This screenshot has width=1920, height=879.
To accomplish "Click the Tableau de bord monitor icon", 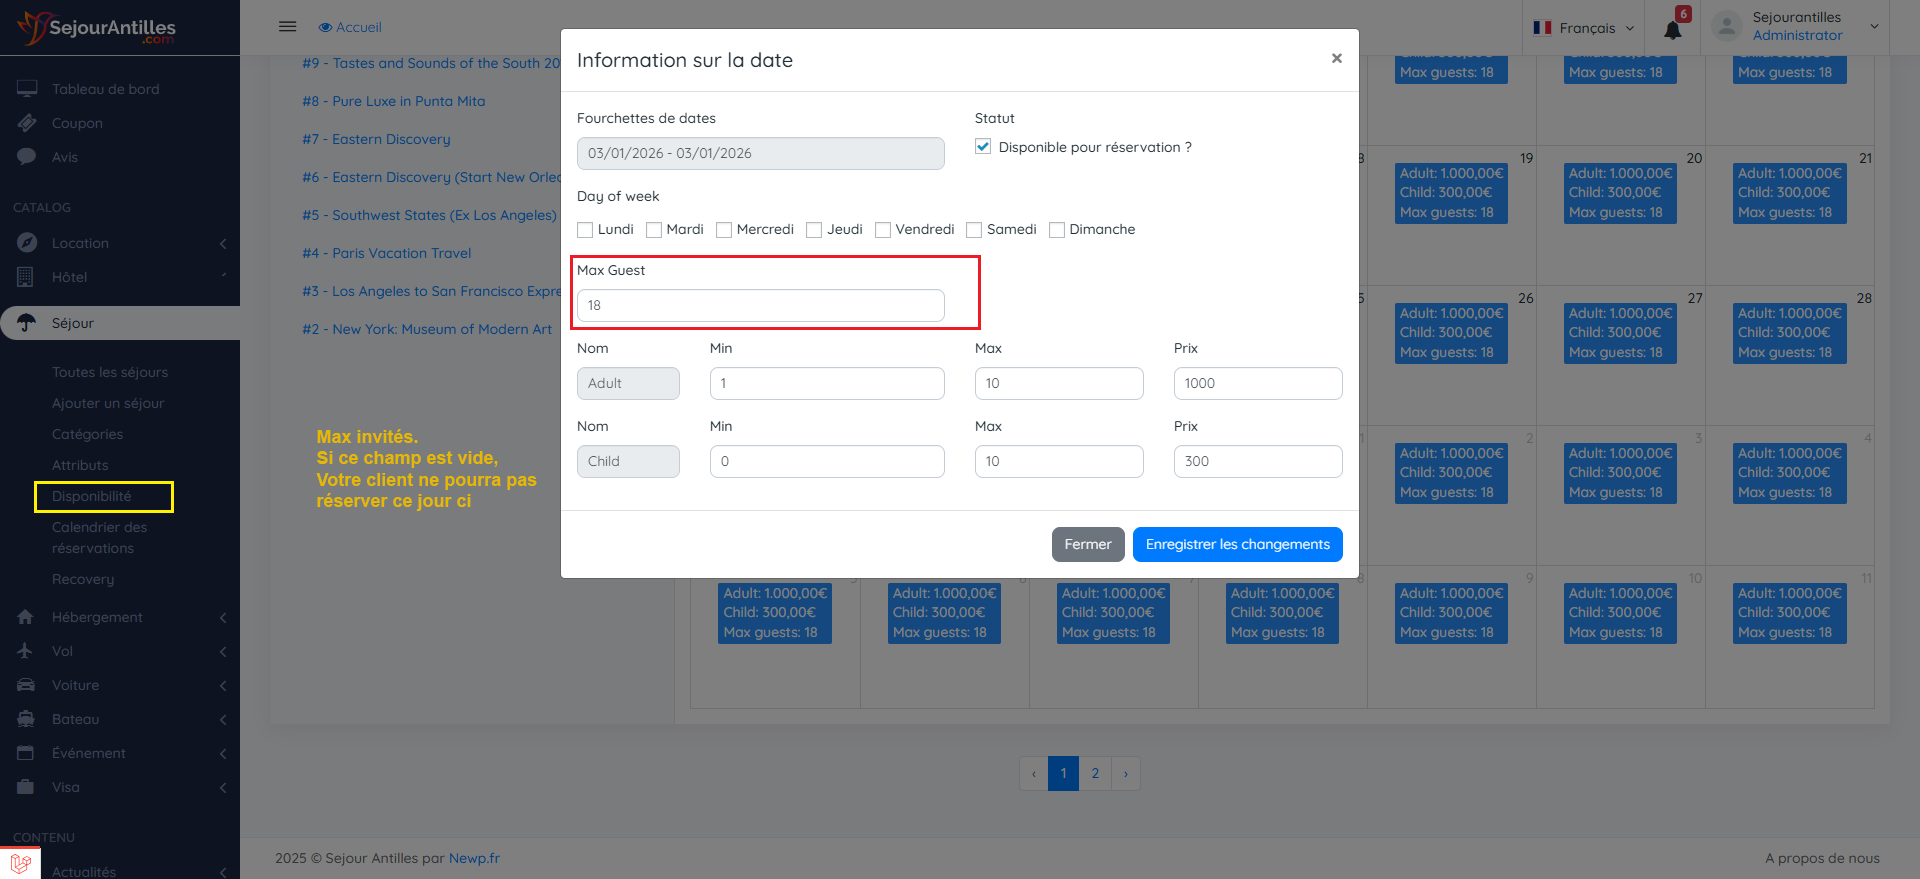I will click(x=27, y=89).
